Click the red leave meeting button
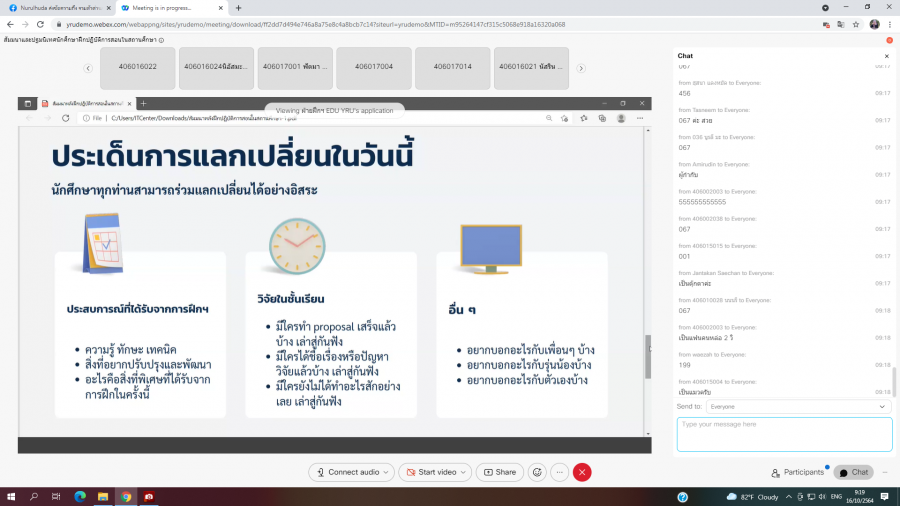Screen dimensions: 900x506 point(582,472)
